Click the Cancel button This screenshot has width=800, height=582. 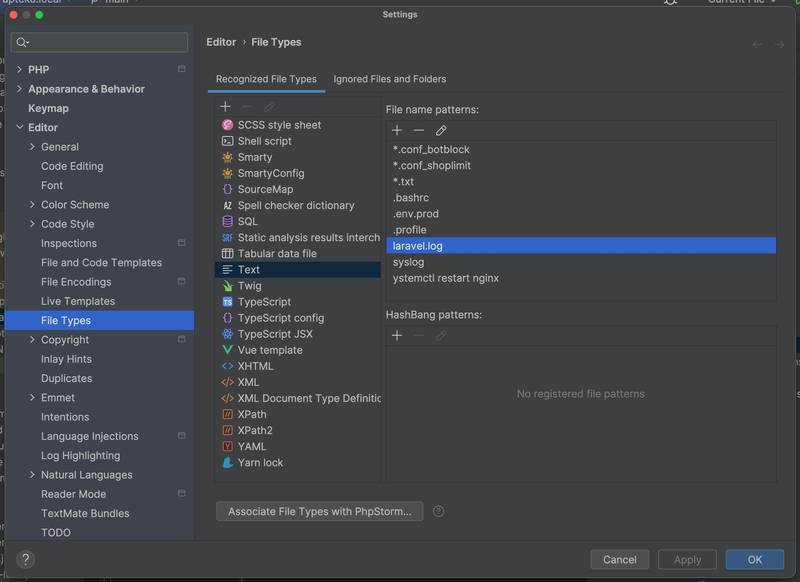pos(619,560)
